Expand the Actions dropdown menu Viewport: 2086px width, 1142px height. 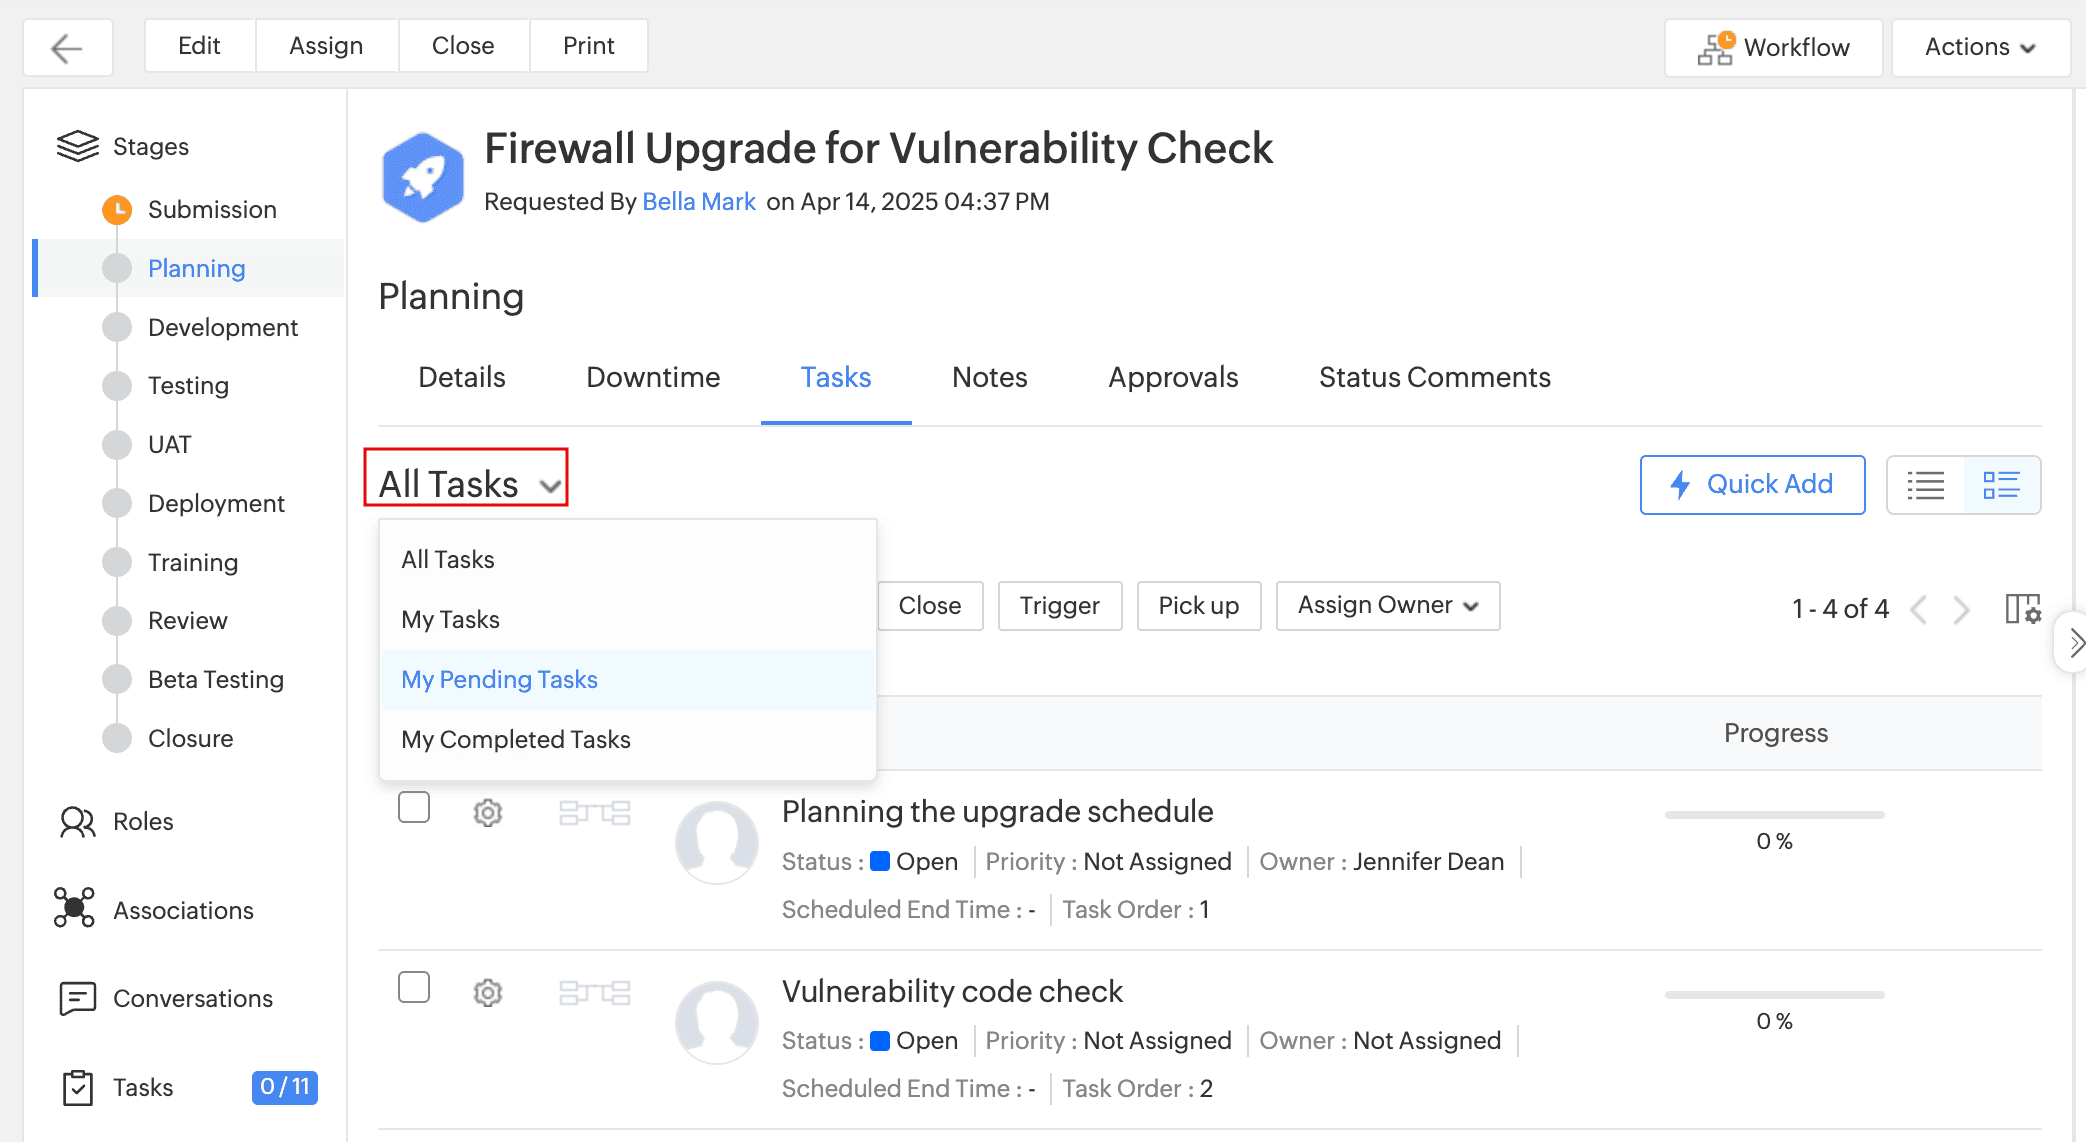coord(1979,47)
